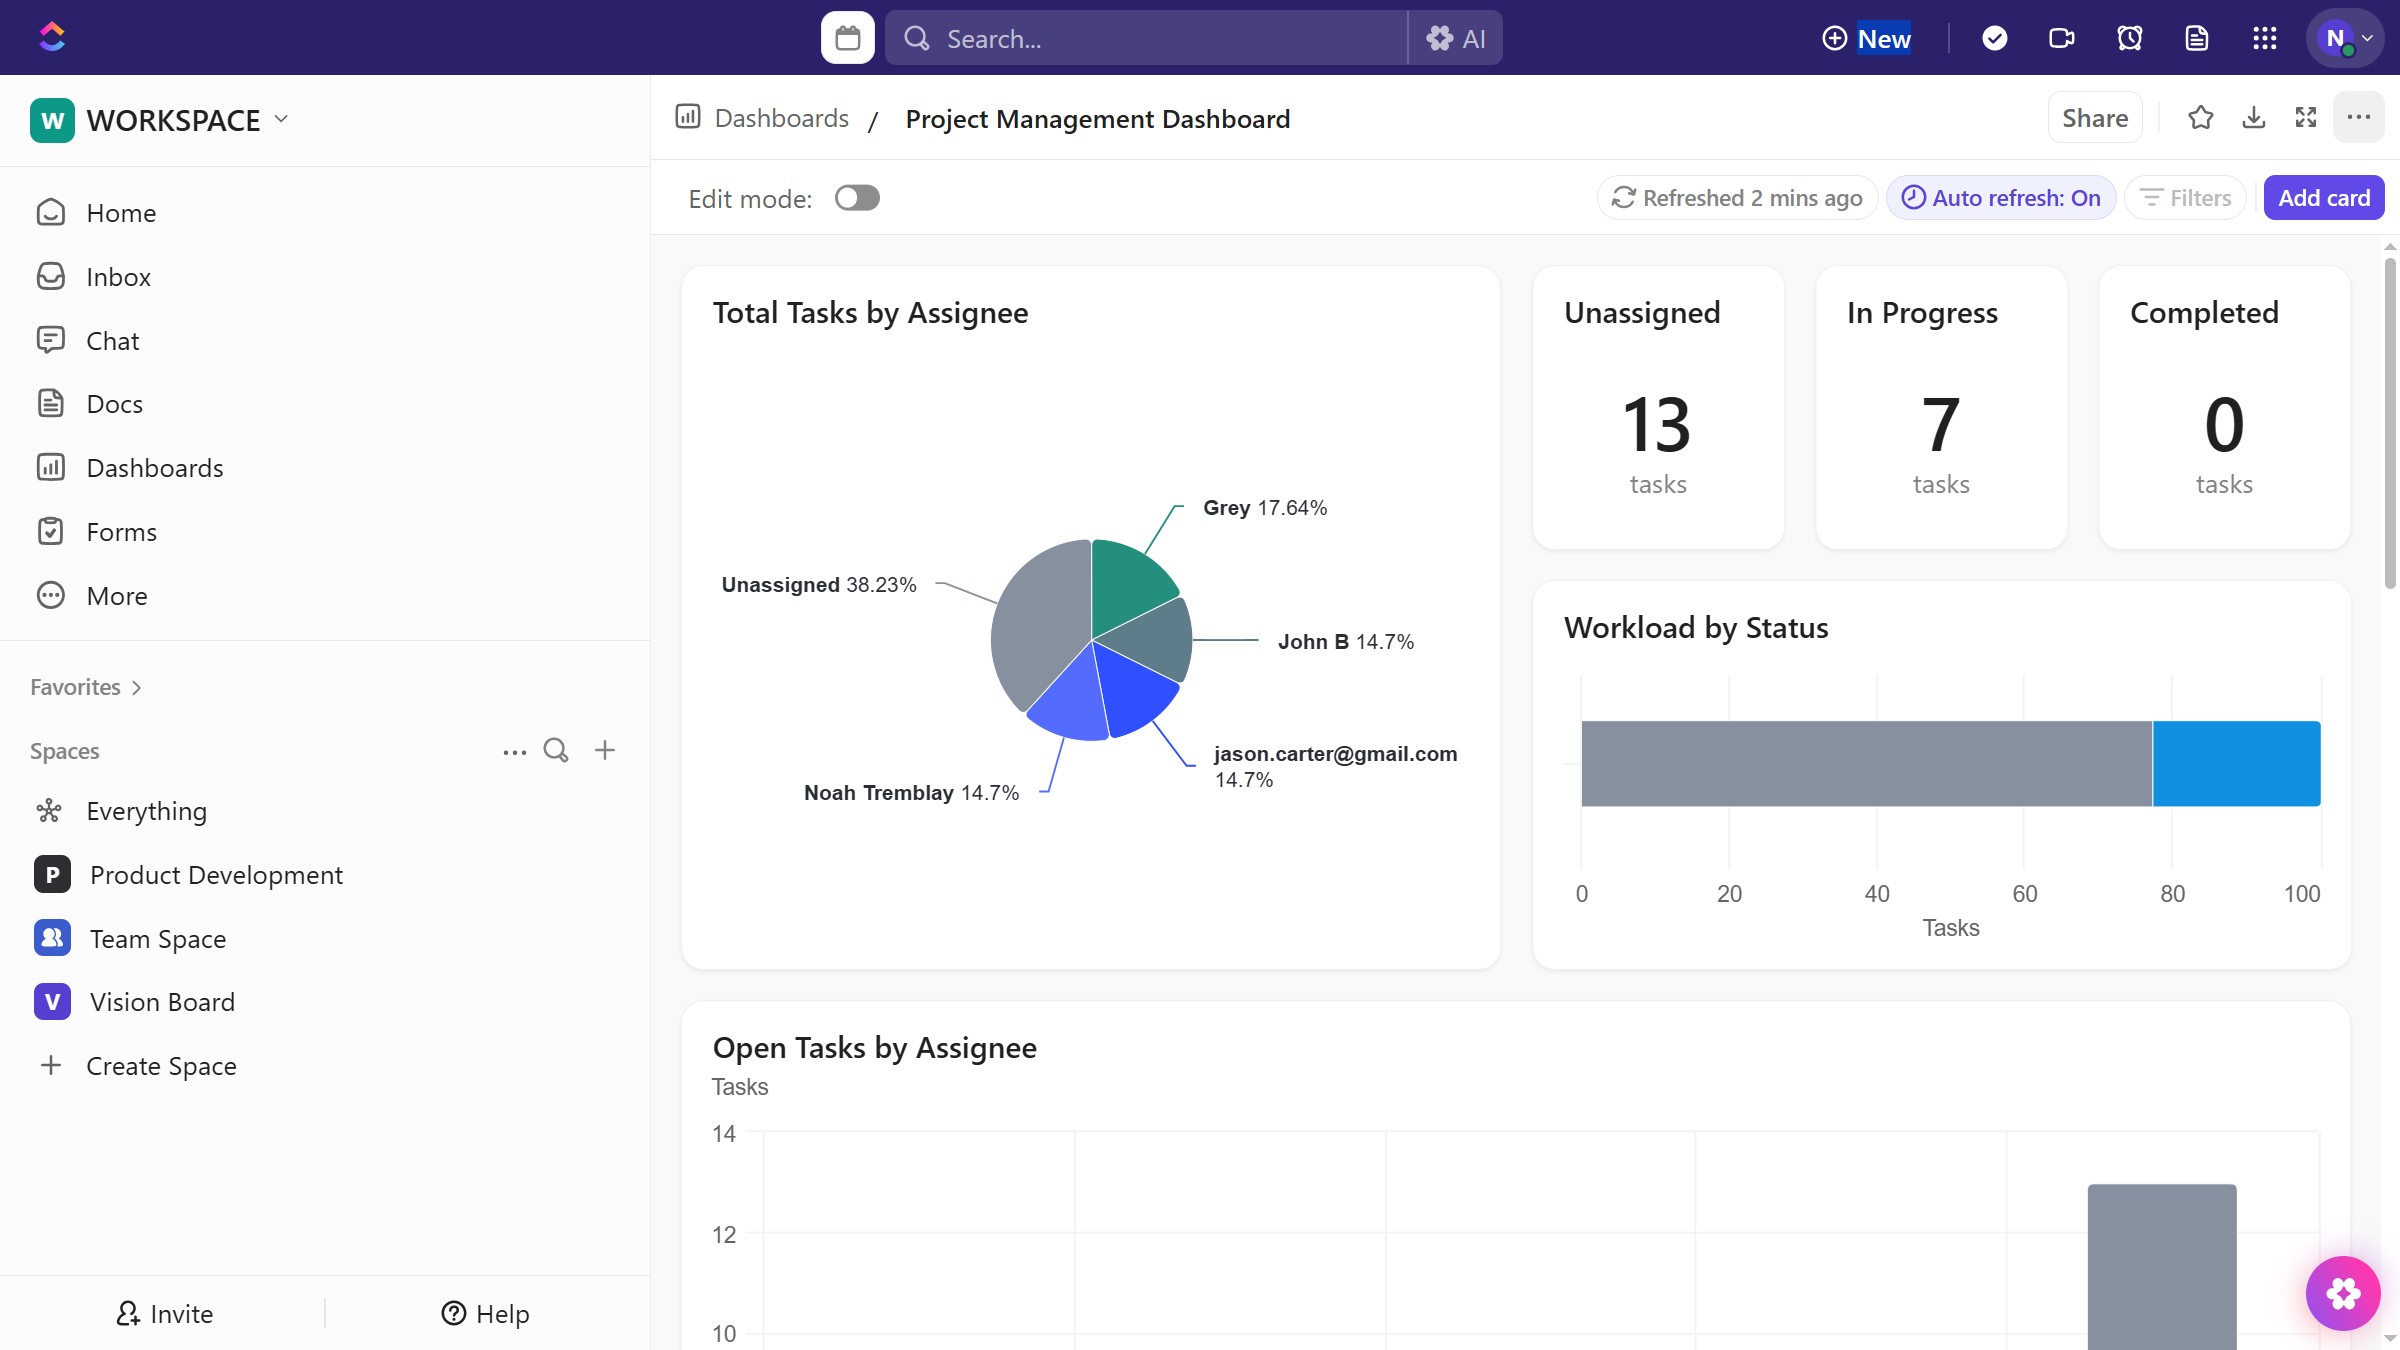The height and width of the screenshot is (1350, 2400).
Task: Open the notepad icon near the apps grid
Action: (x=2196, y=37)
